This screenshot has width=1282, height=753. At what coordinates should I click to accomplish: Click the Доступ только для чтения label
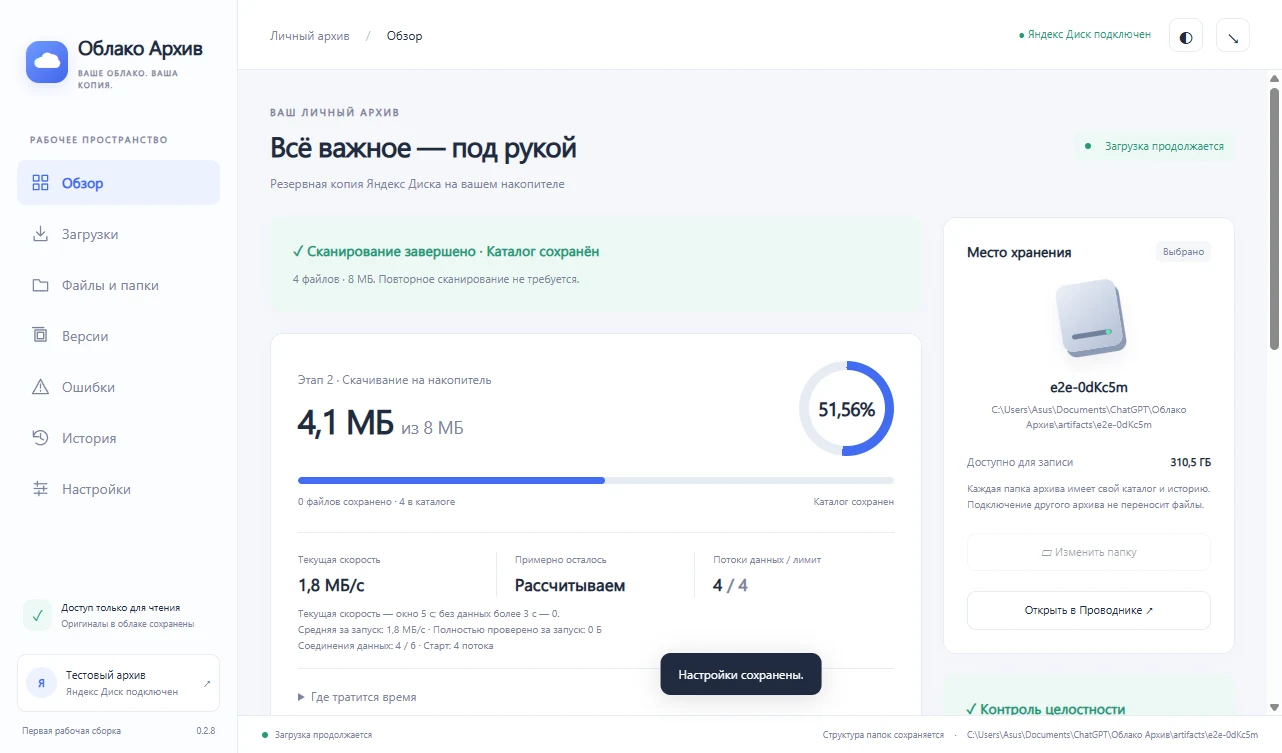coord(121,607)
